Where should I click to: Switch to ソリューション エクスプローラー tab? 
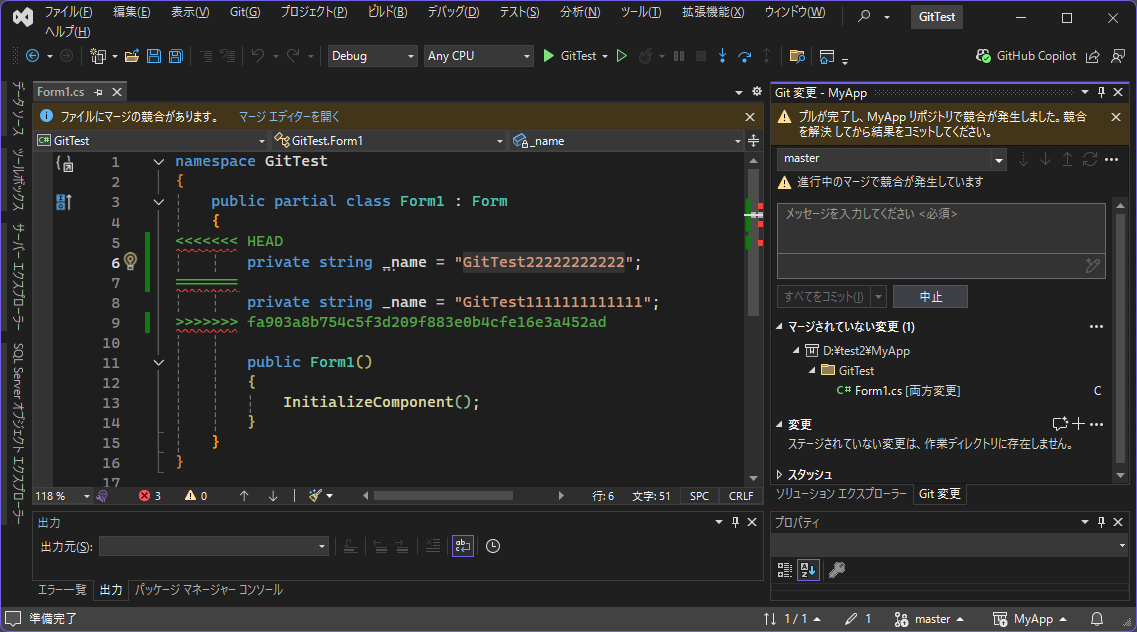pyautogui.click(x=841, y=494)
